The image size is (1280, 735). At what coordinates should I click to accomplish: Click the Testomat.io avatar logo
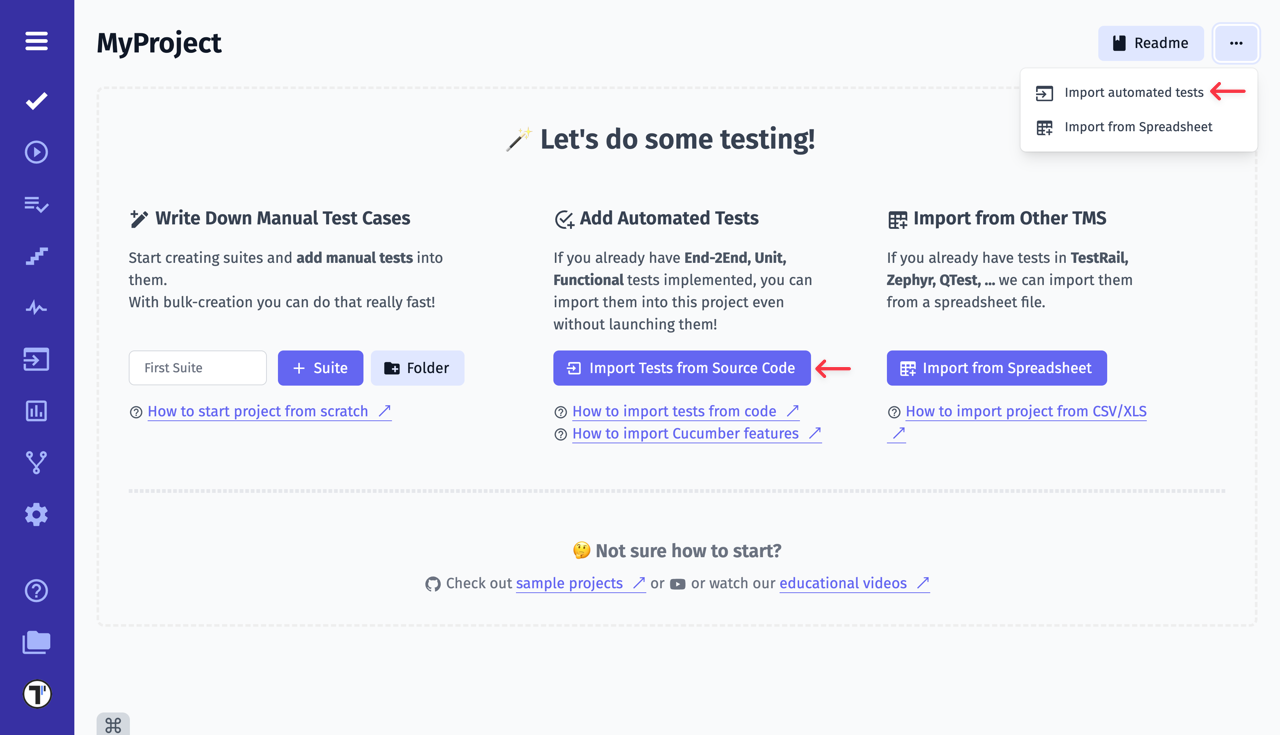coord(36,694)
